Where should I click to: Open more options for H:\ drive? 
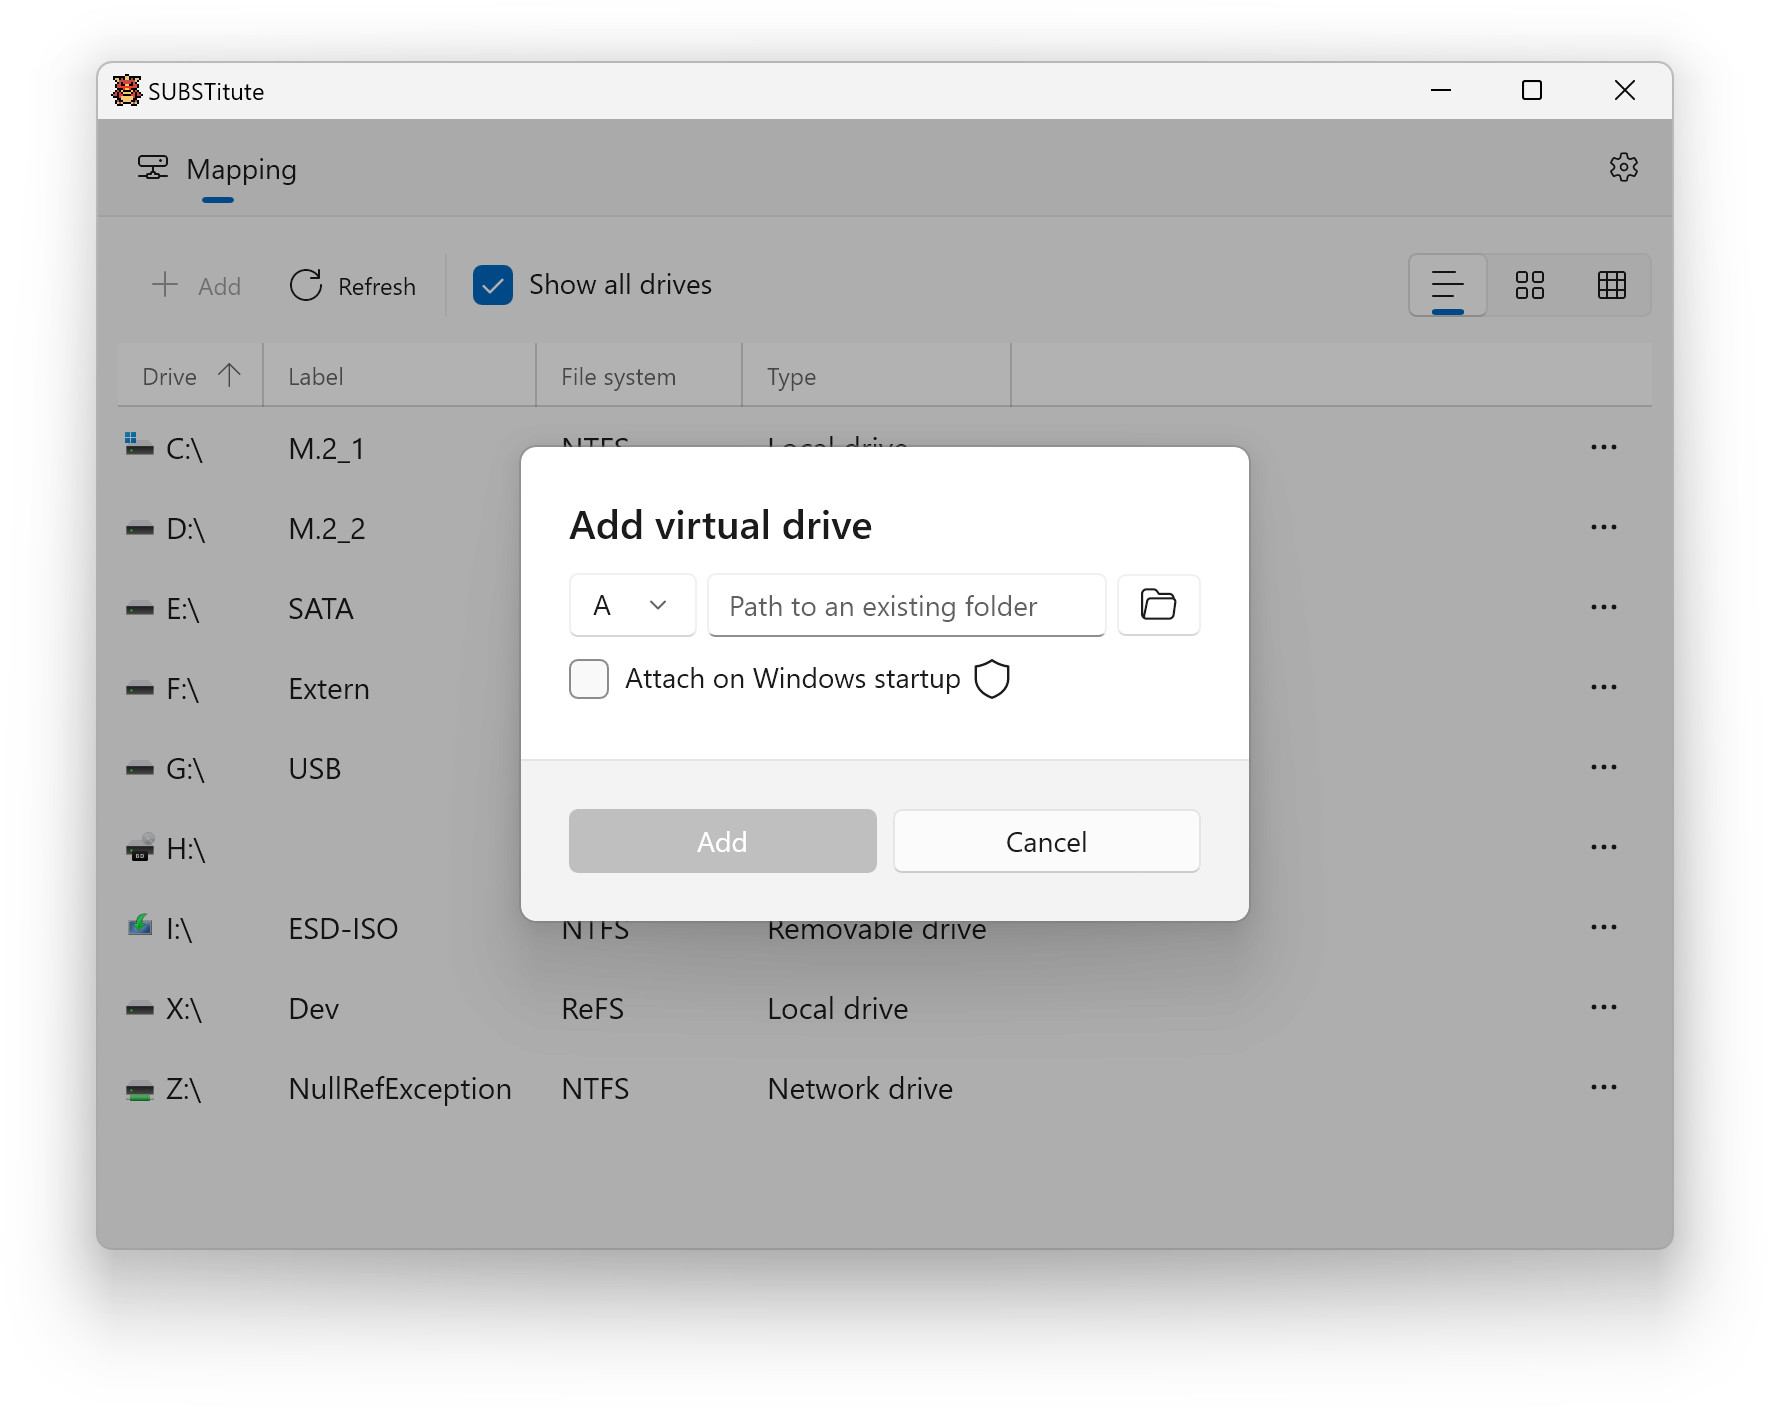tap(1603, 847)
